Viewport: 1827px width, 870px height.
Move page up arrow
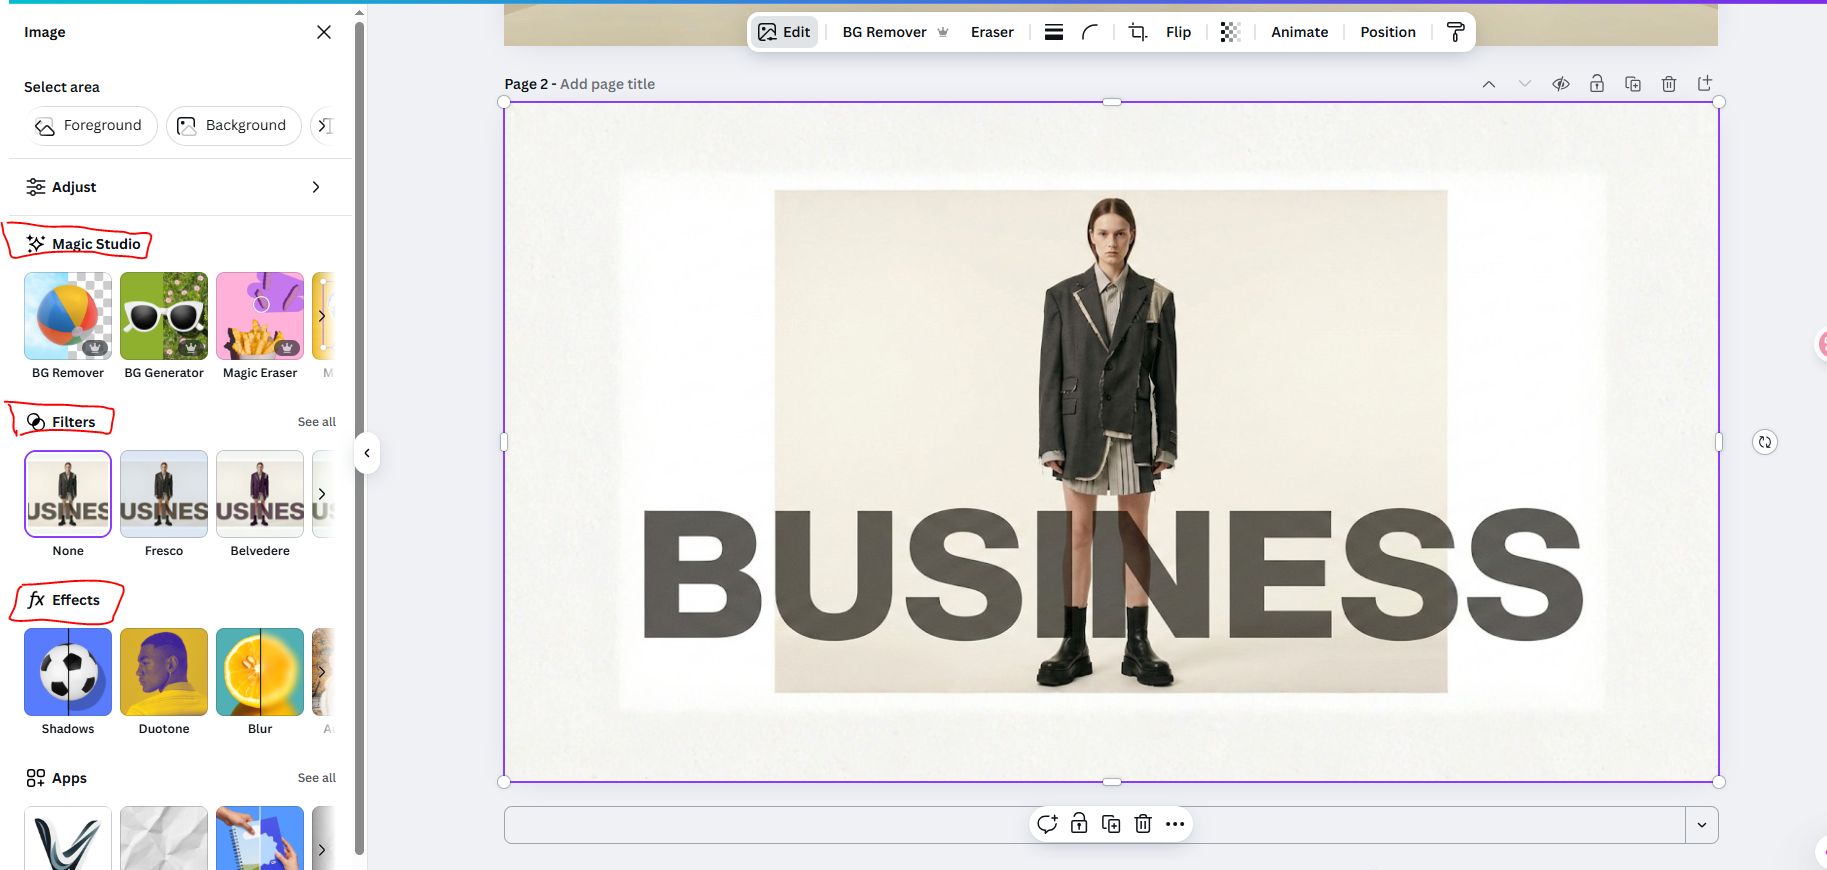[1489, 84]
